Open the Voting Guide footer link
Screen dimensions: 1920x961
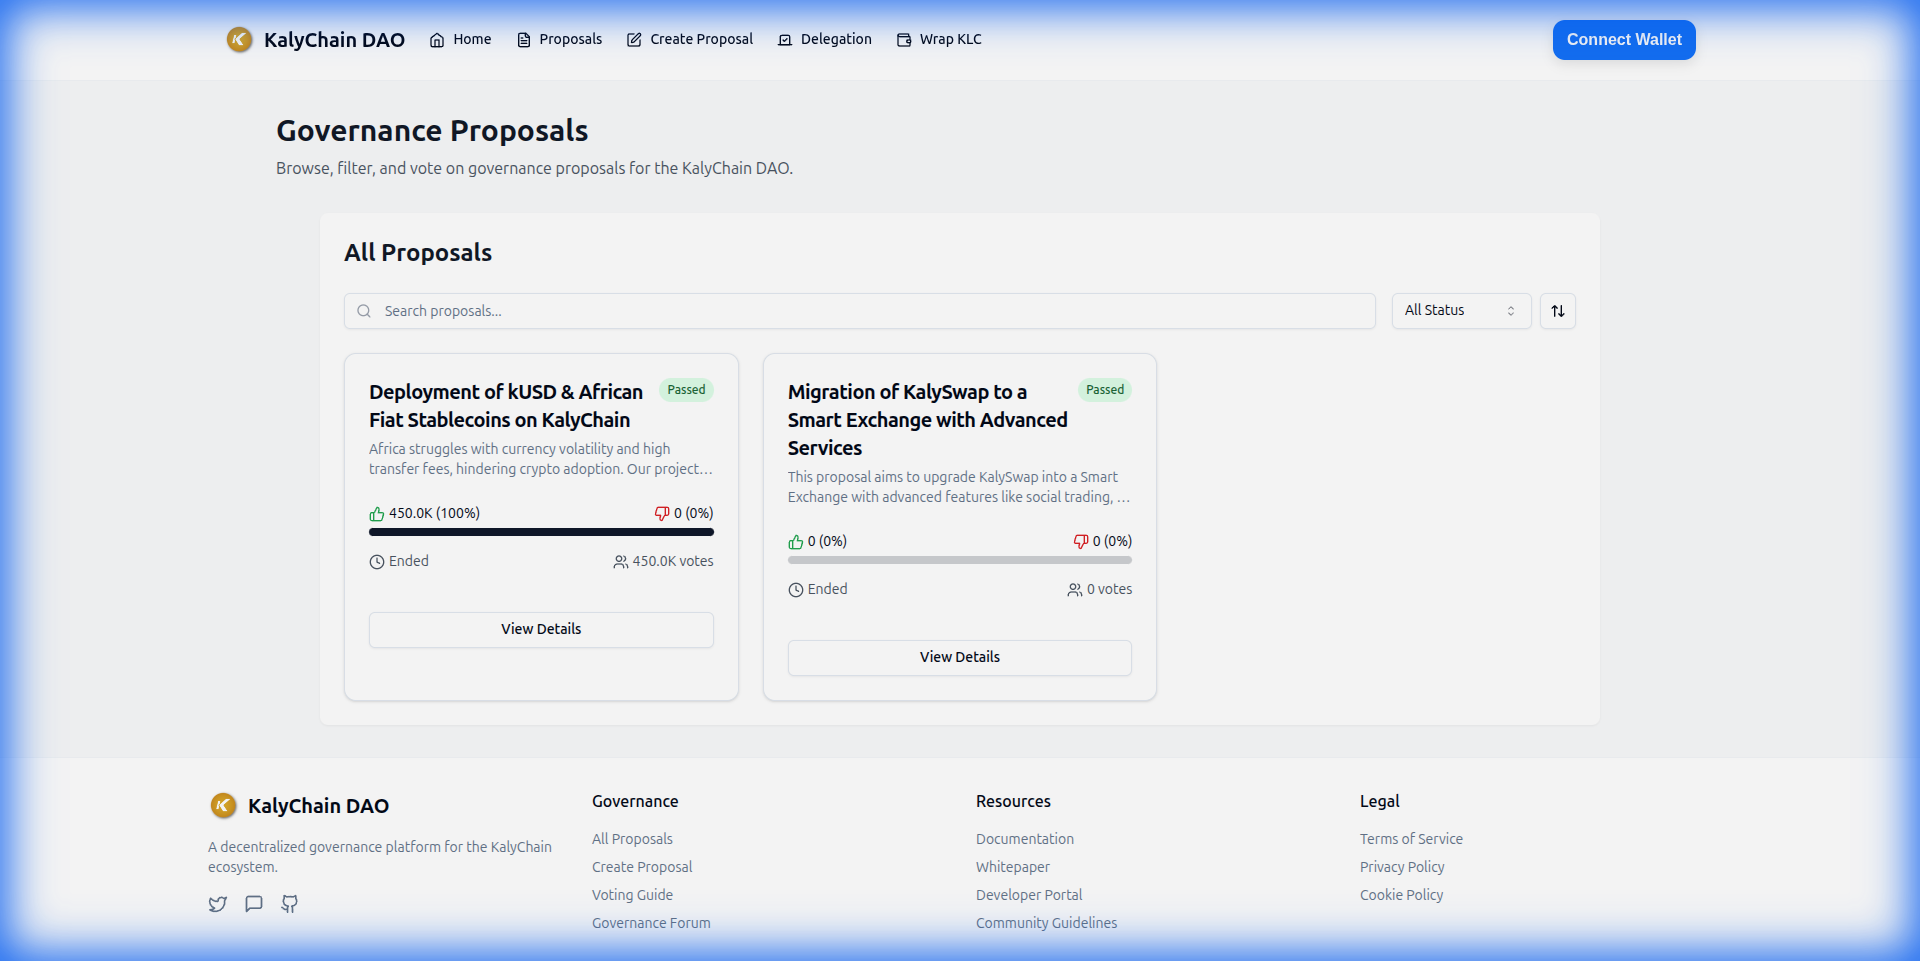pyautogui.click(x=632, y=895)
